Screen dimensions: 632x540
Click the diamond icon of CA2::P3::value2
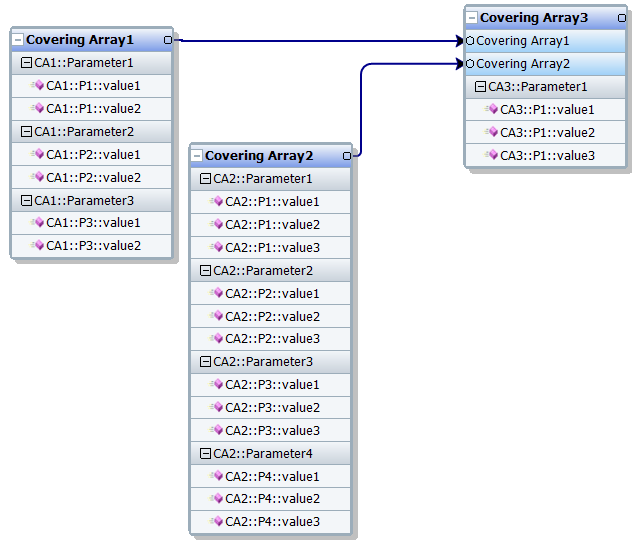[217, 407]
